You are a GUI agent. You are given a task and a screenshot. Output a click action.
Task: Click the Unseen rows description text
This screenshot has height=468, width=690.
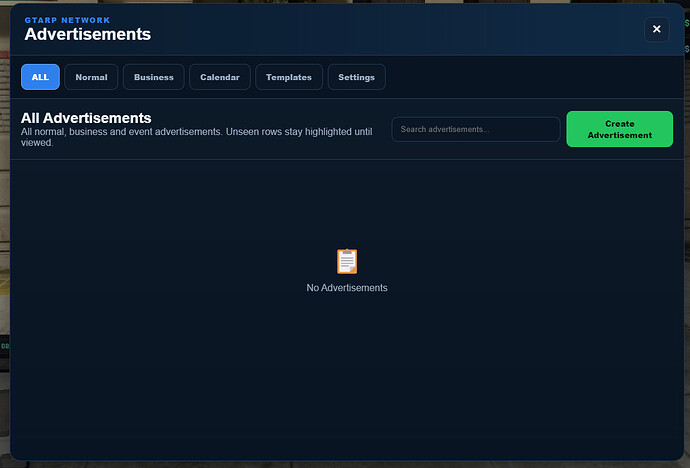(x=196, y=137)
